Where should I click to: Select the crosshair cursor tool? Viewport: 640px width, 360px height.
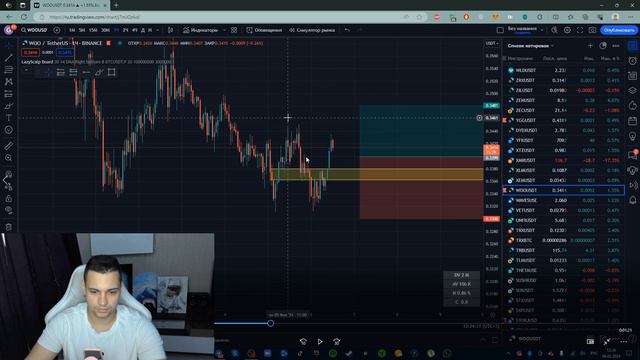9,46
